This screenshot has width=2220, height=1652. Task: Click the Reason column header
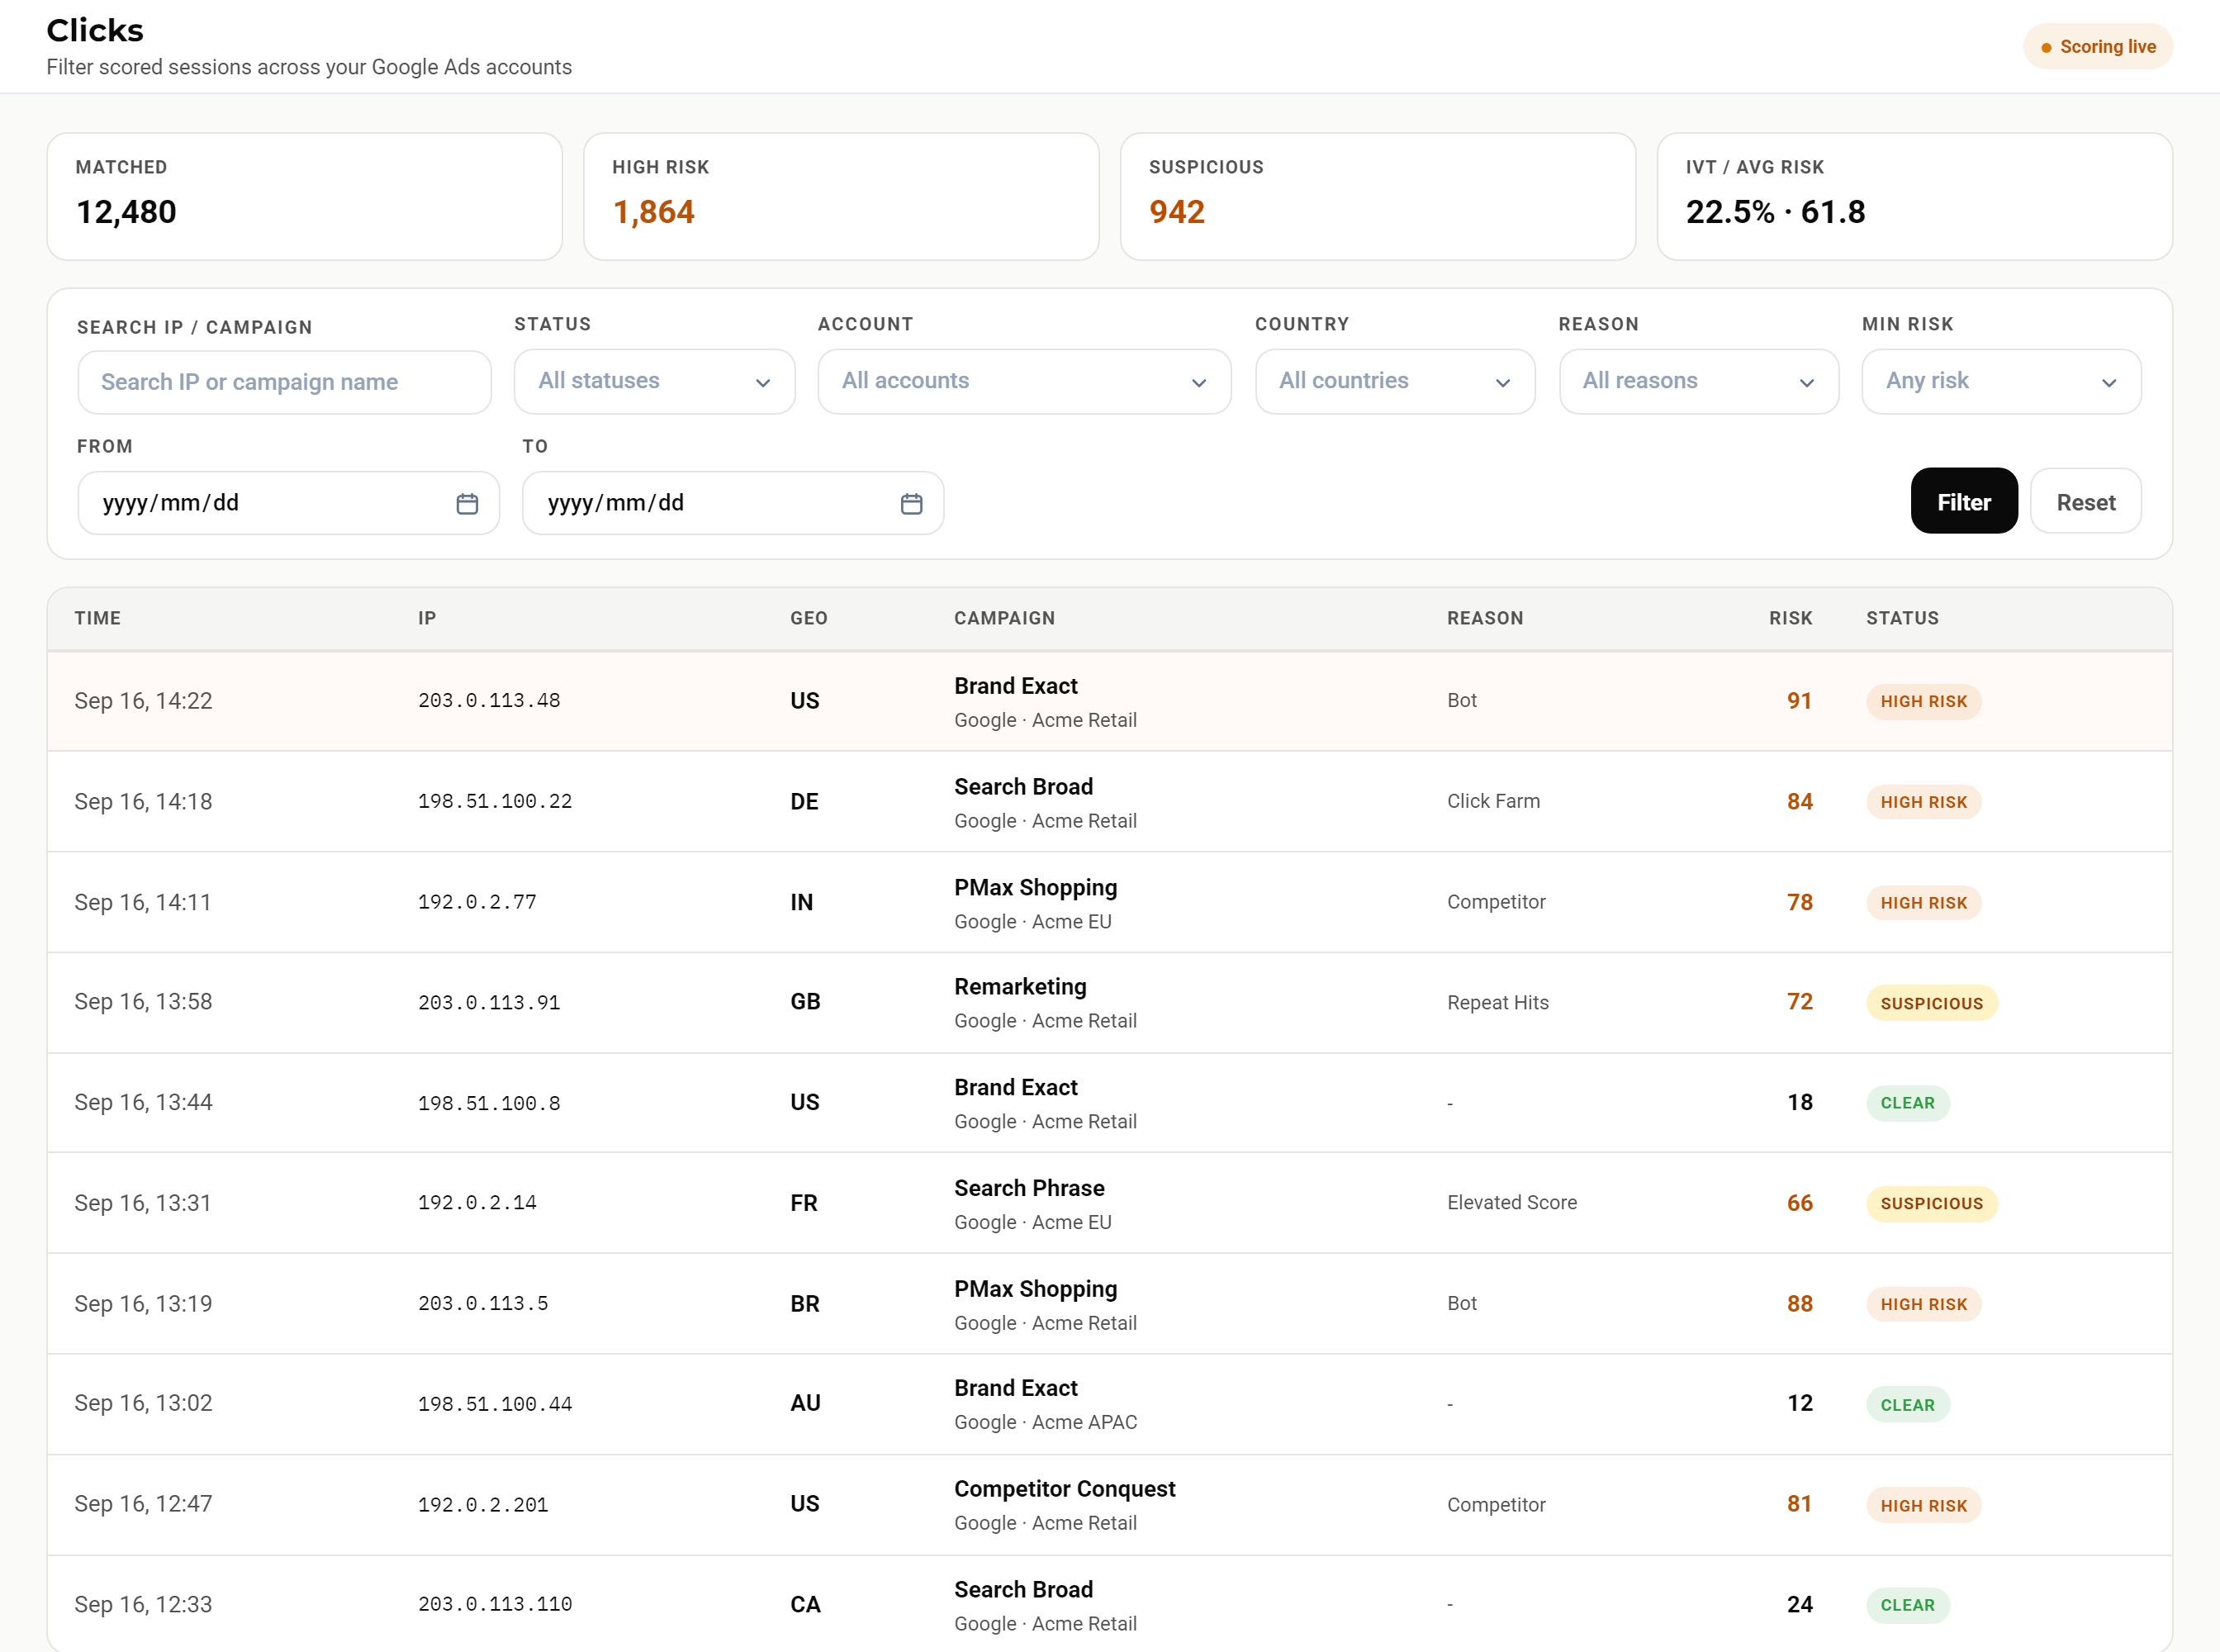(1485, 618)
